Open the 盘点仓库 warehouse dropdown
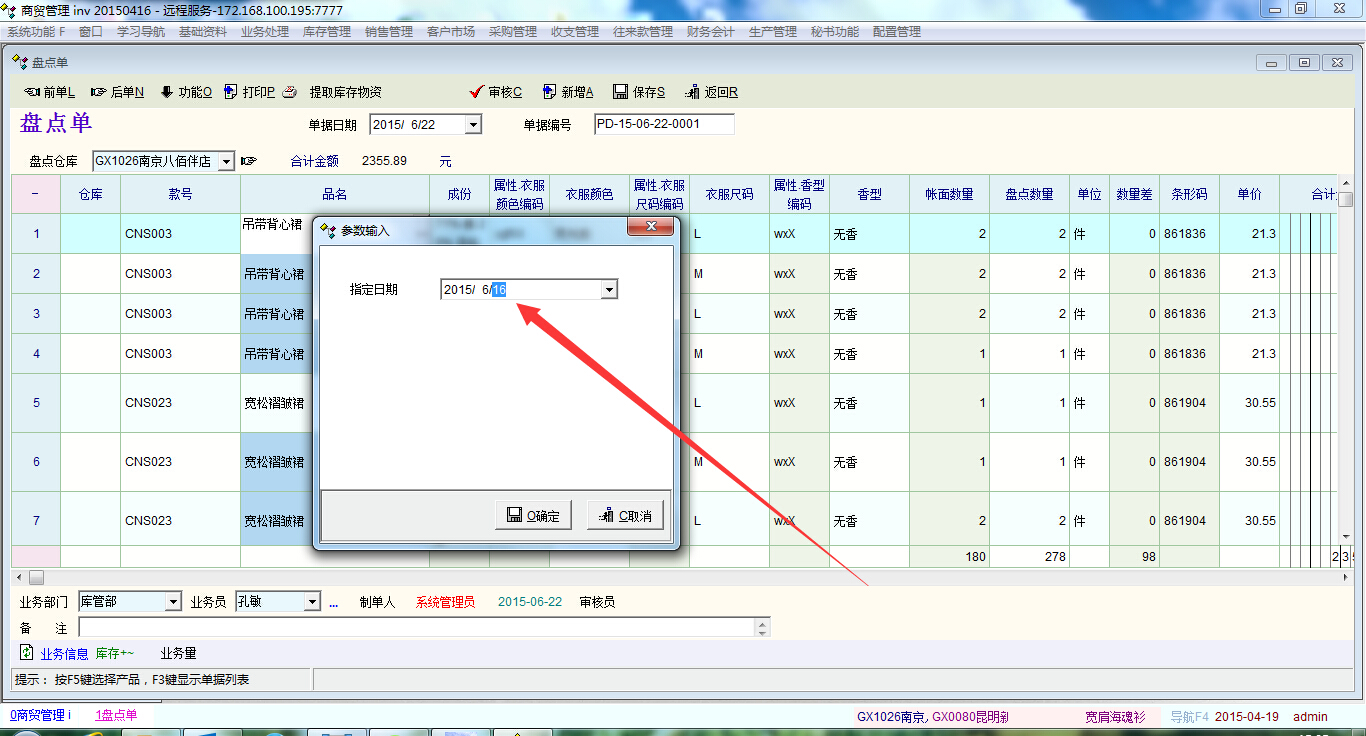This screenshot has height=736, width=1366. pyautogui.click(x=226, y=161)
